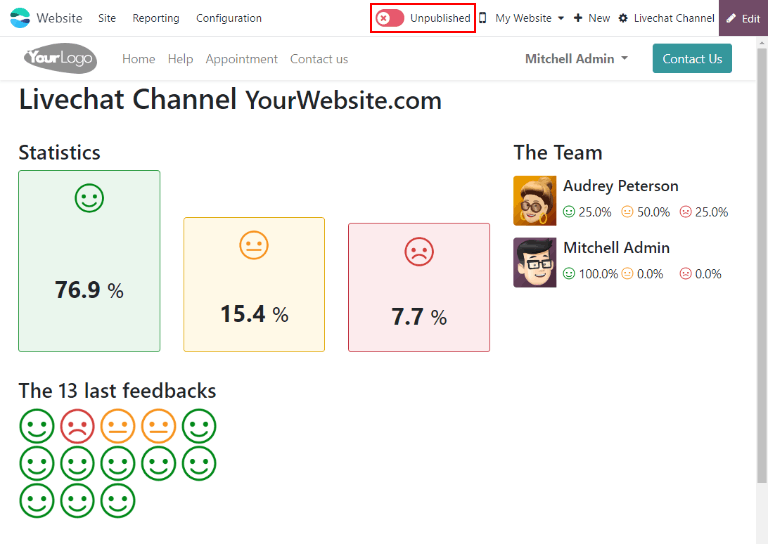This screenshot has width=768, height=544.
Task: Go to the Appointment page link
Action: point(241,59)
